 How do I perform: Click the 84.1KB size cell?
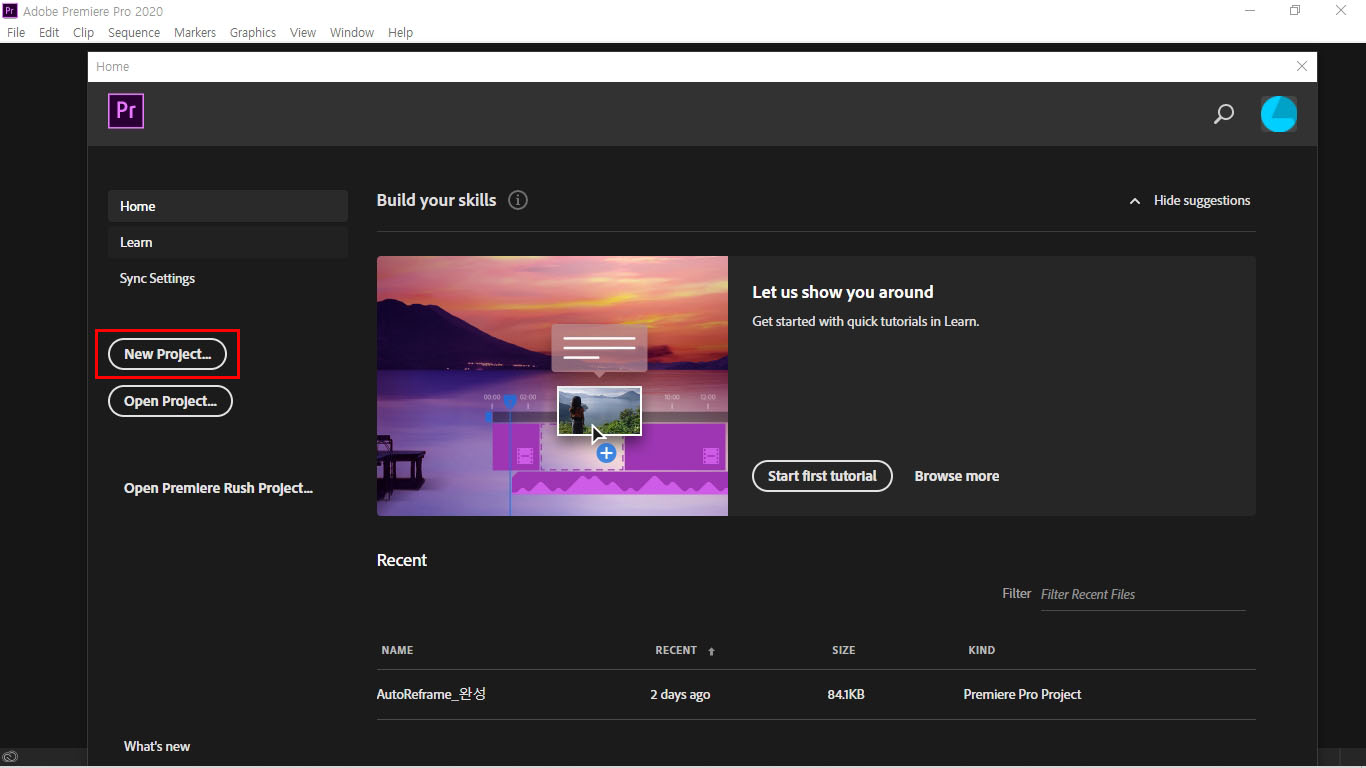(x=846, y=694)
